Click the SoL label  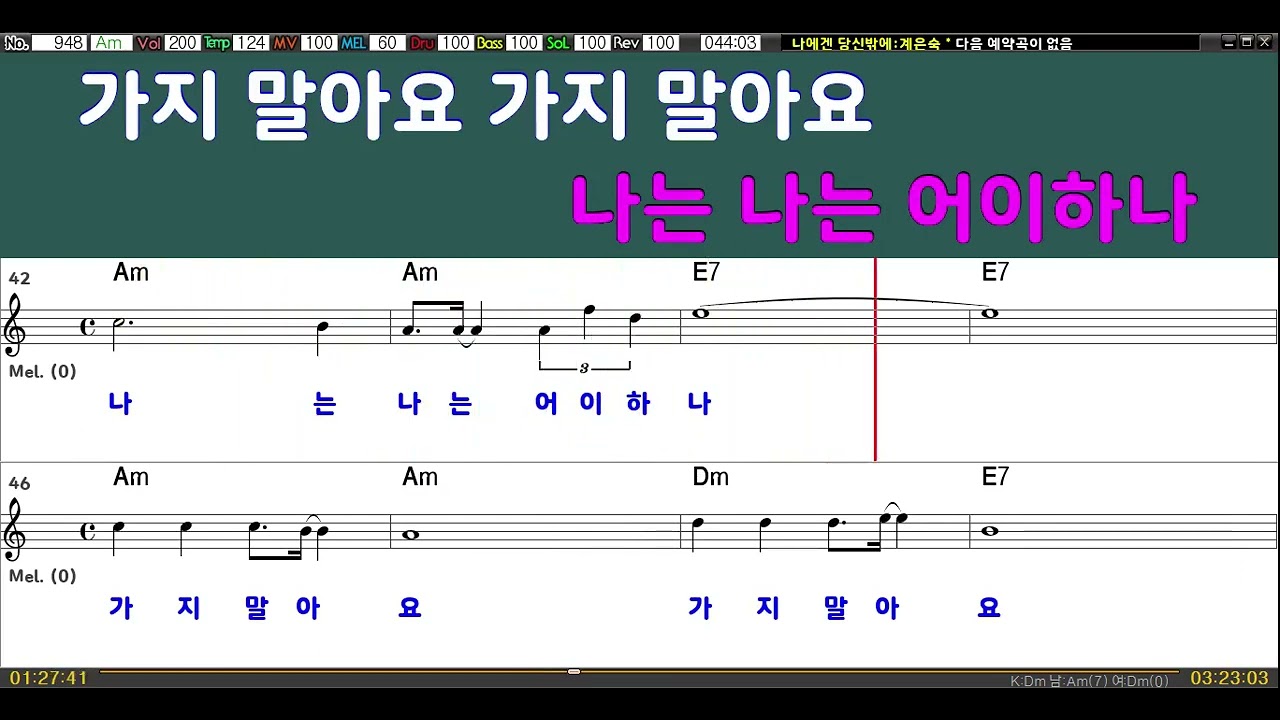(x=557, y=43)
